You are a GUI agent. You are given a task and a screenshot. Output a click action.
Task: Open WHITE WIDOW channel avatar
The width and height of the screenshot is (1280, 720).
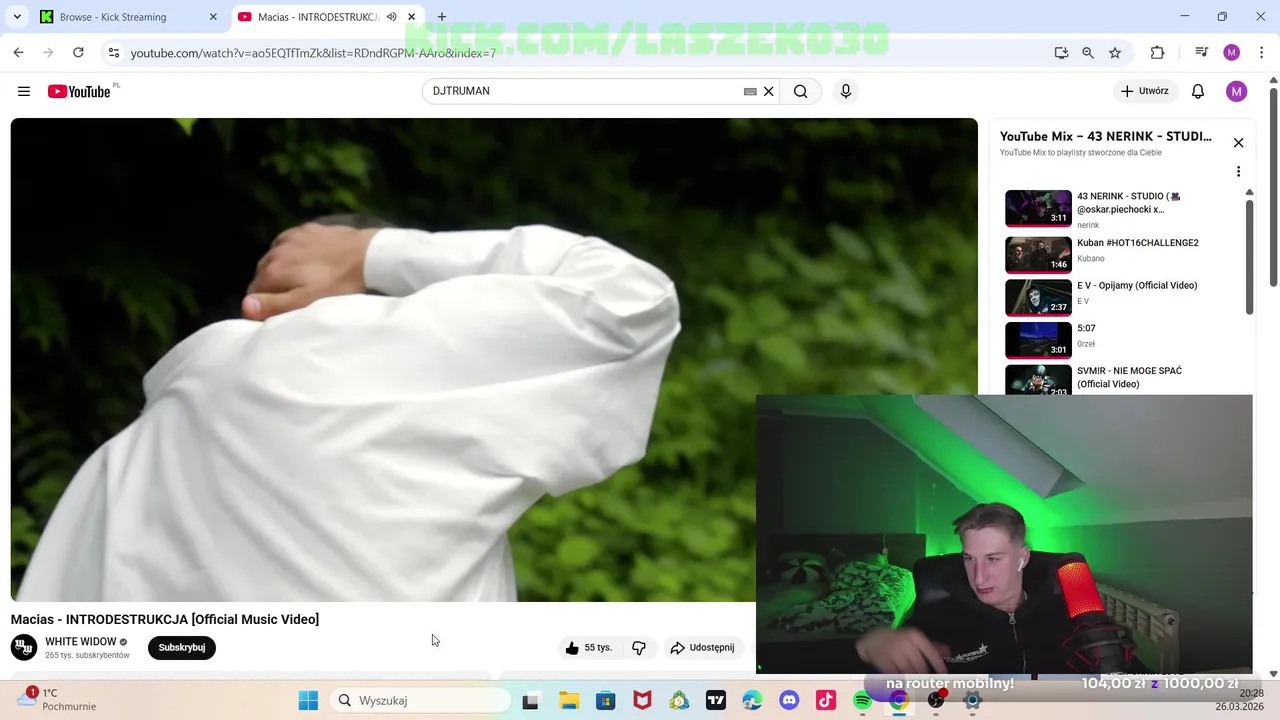point(24,647)
